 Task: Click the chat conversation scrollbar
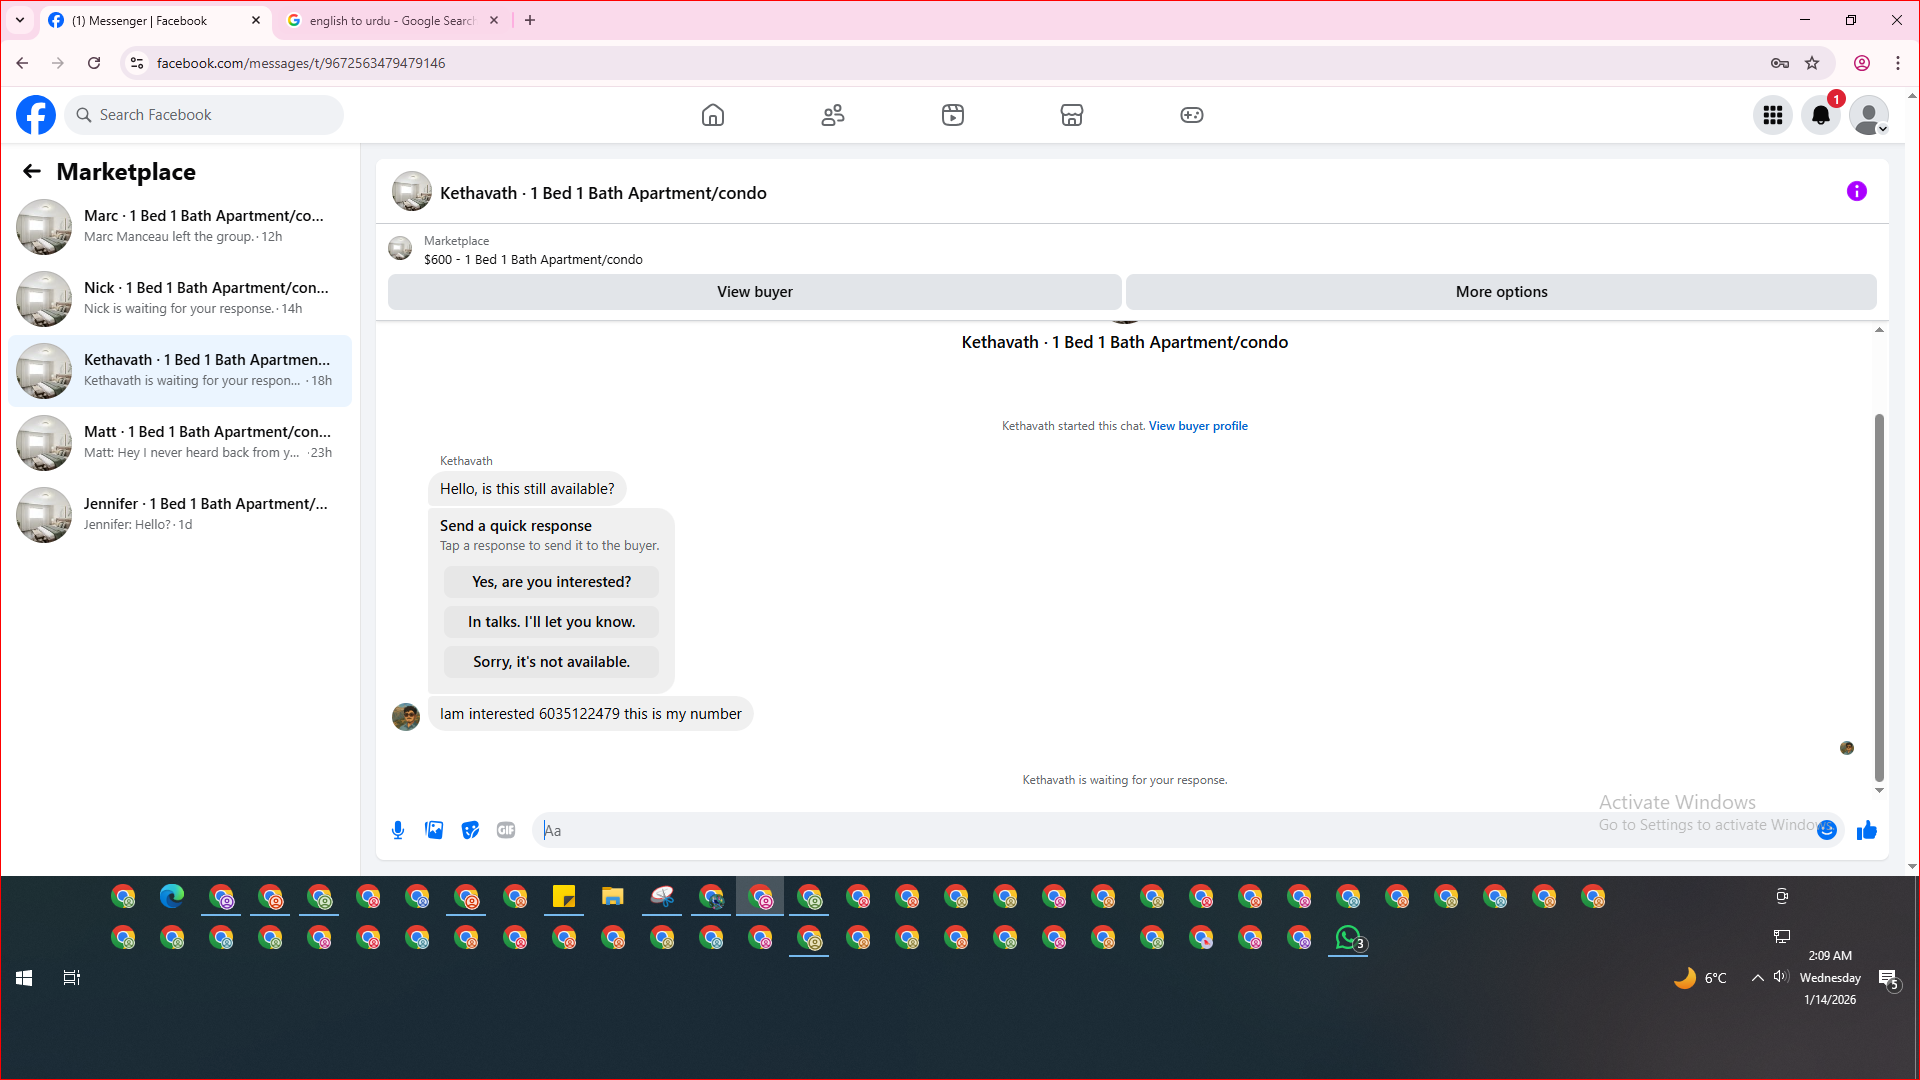(x=1879, y=600)
